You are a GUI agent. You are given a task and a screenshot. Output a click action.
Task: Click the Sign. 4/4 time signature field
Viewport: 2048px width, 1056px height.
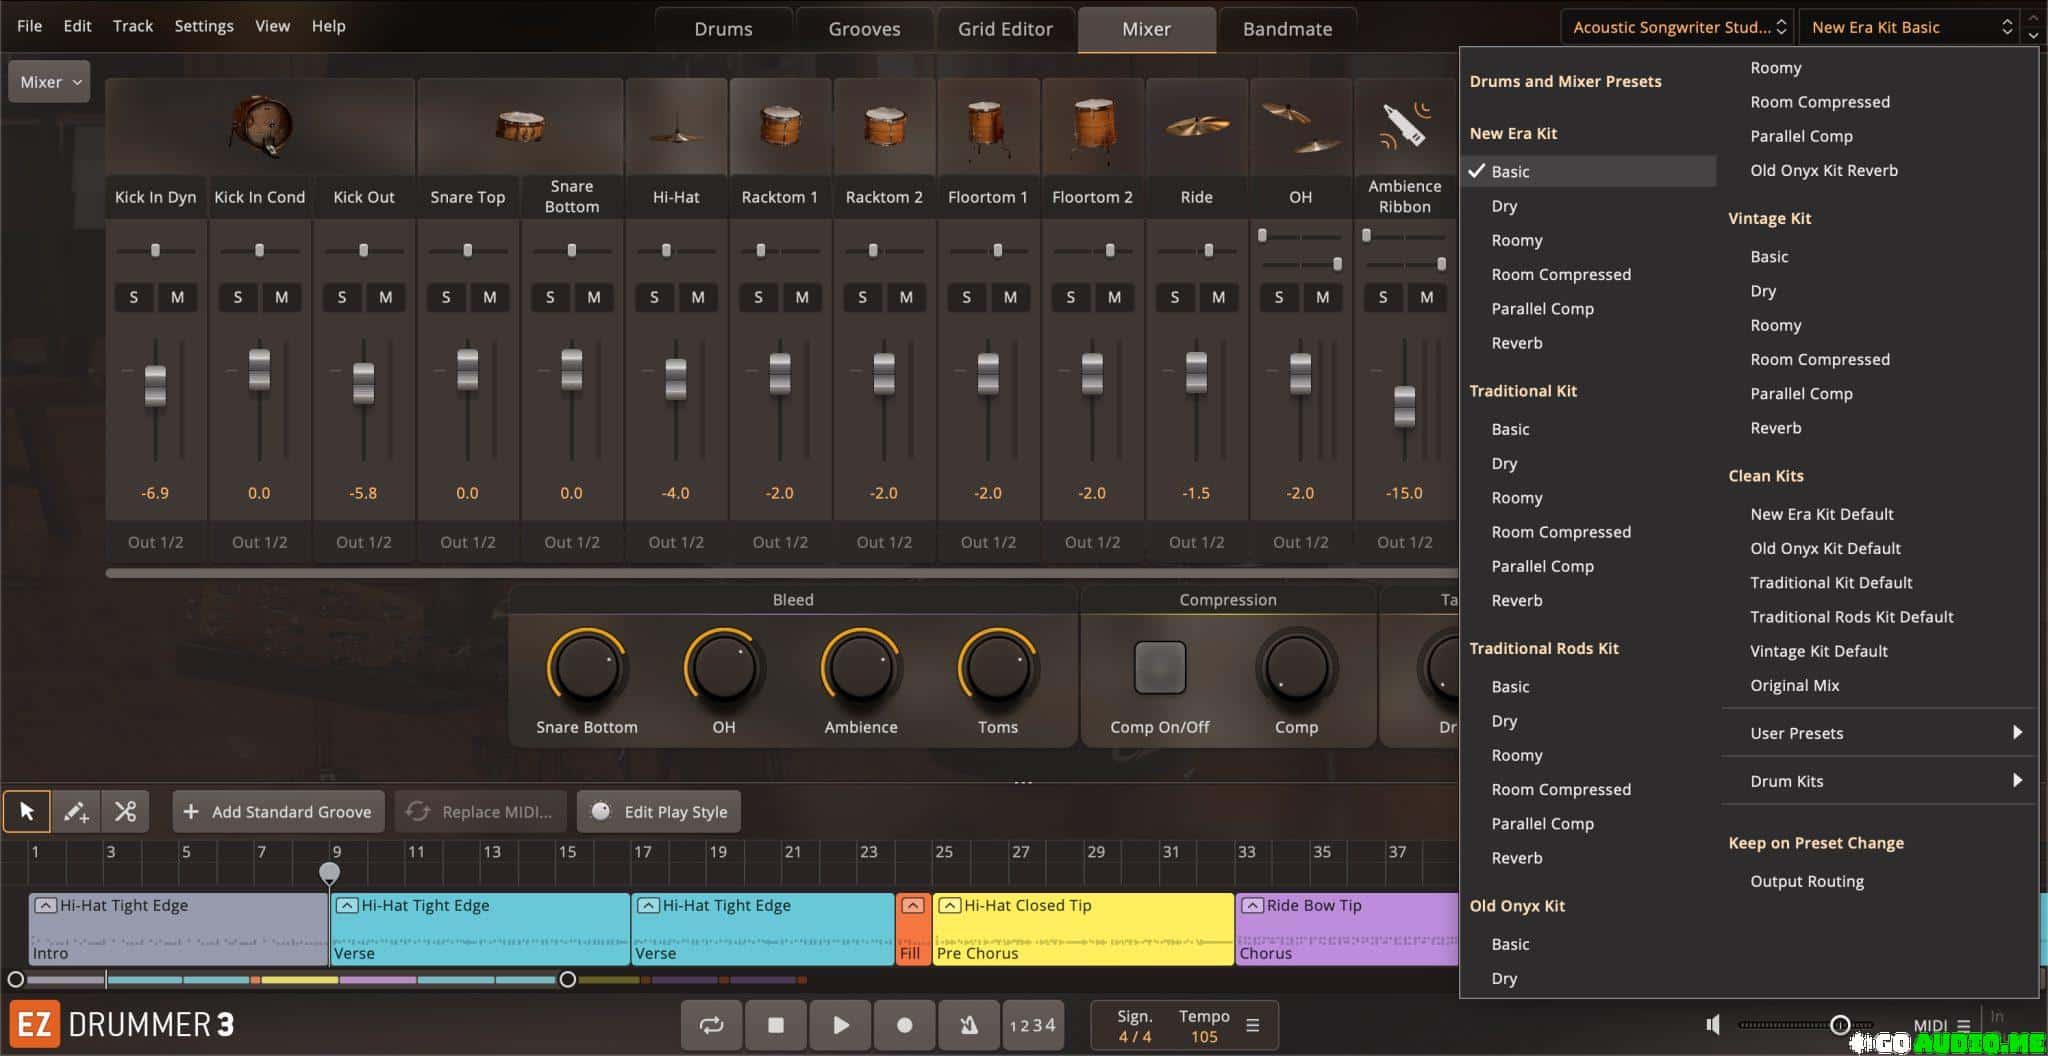[1135, 1026]
